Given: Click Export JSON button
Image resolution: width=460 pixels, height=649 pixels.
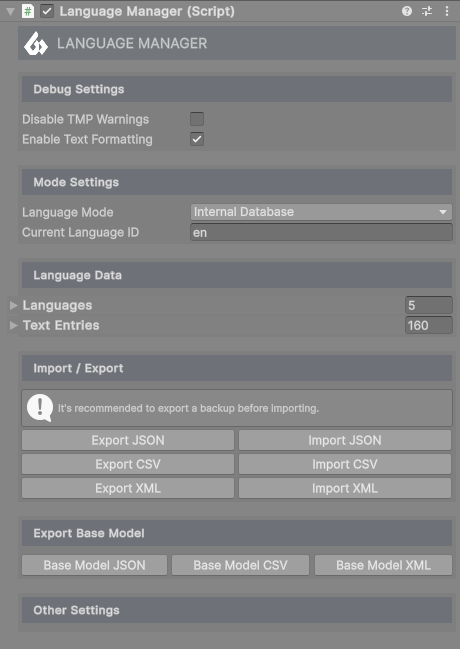Looking at the screenshot, I should click(x=128, y=440).
